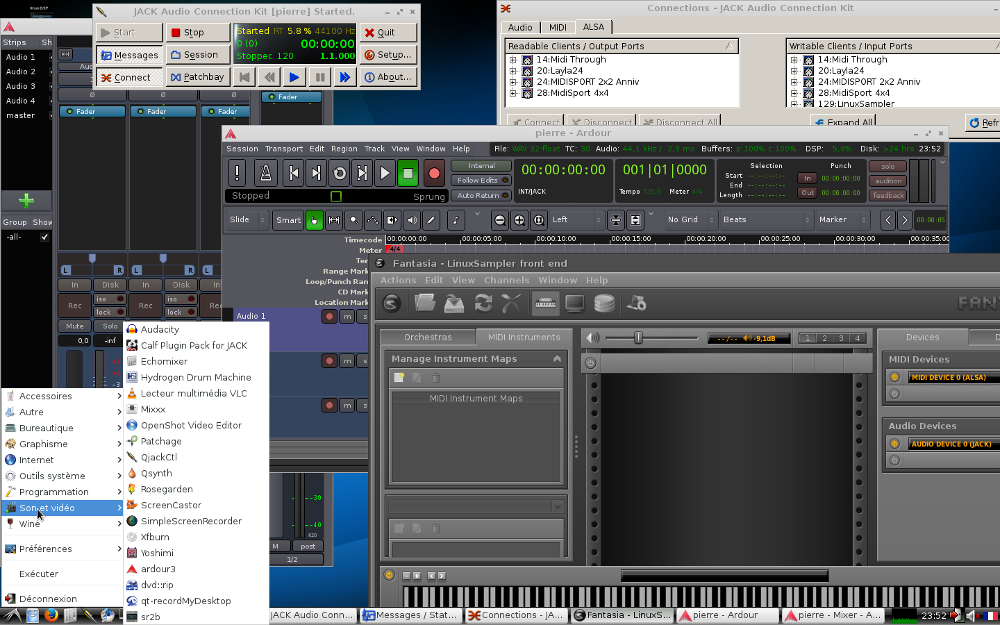Screen dimensions: 1000x625
Task: Click the green plus in mixer Strips panel
Action: pyautogui.click(x=26, y=200)
